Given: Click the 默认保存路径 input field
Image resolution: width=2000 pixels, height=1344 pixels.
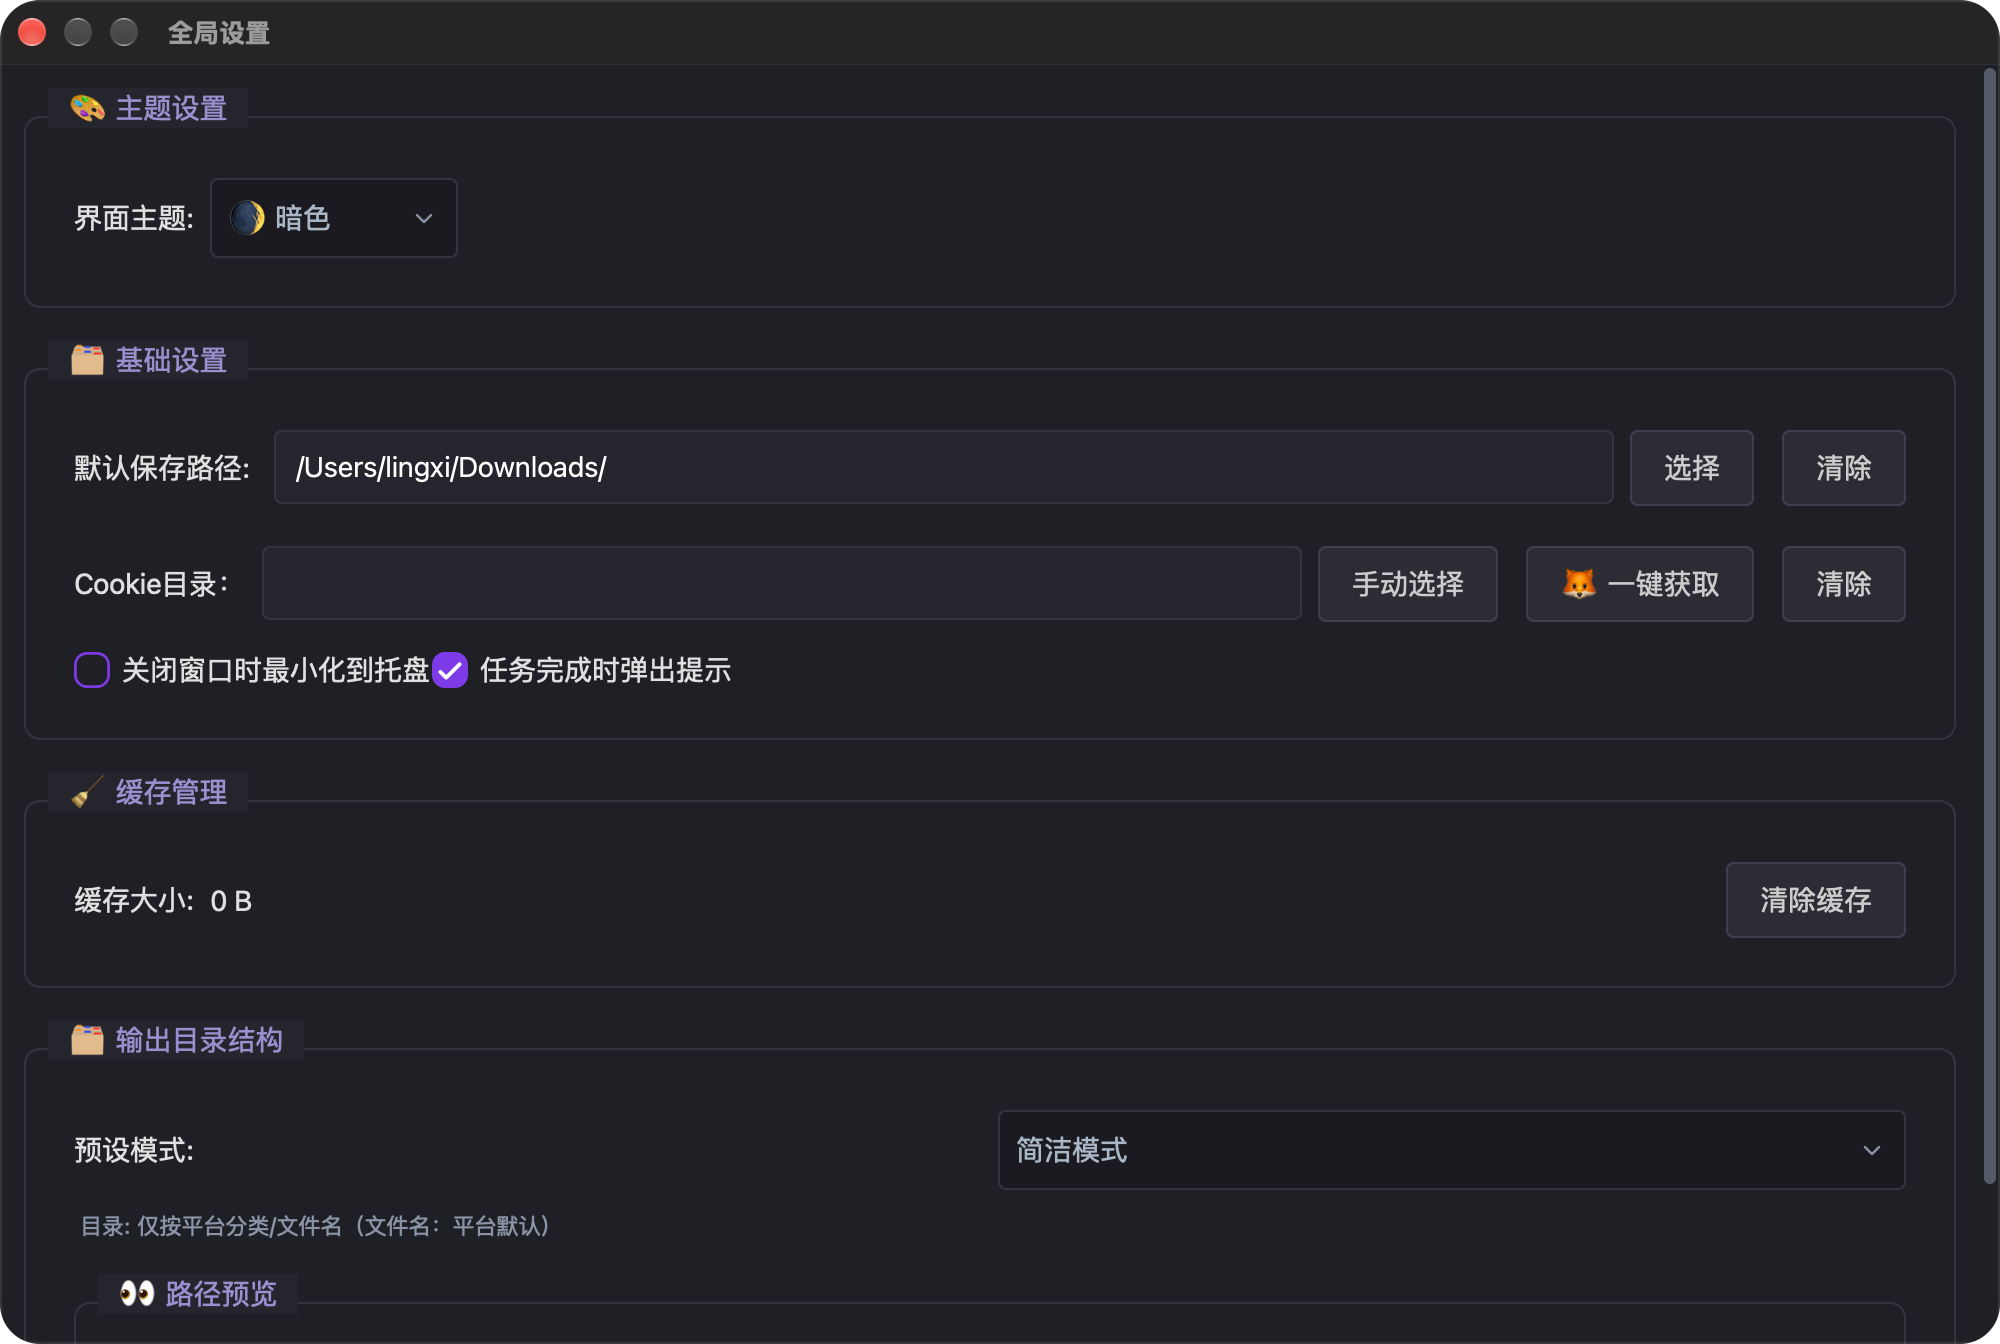Looking at the screenshot, I should click(943, 468).
